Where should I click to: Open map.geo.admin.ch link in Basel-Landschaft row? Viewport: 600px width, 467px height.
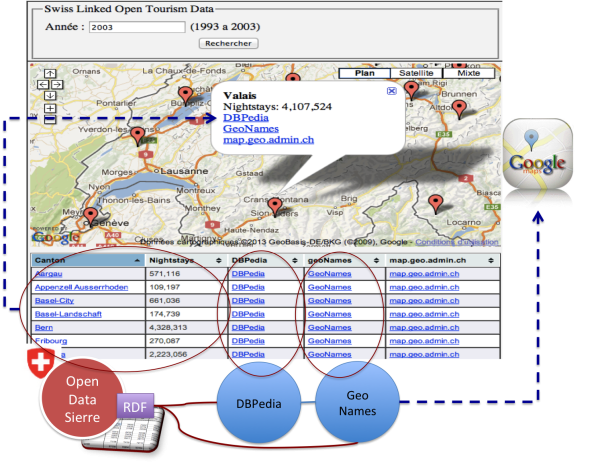(424, 314)
